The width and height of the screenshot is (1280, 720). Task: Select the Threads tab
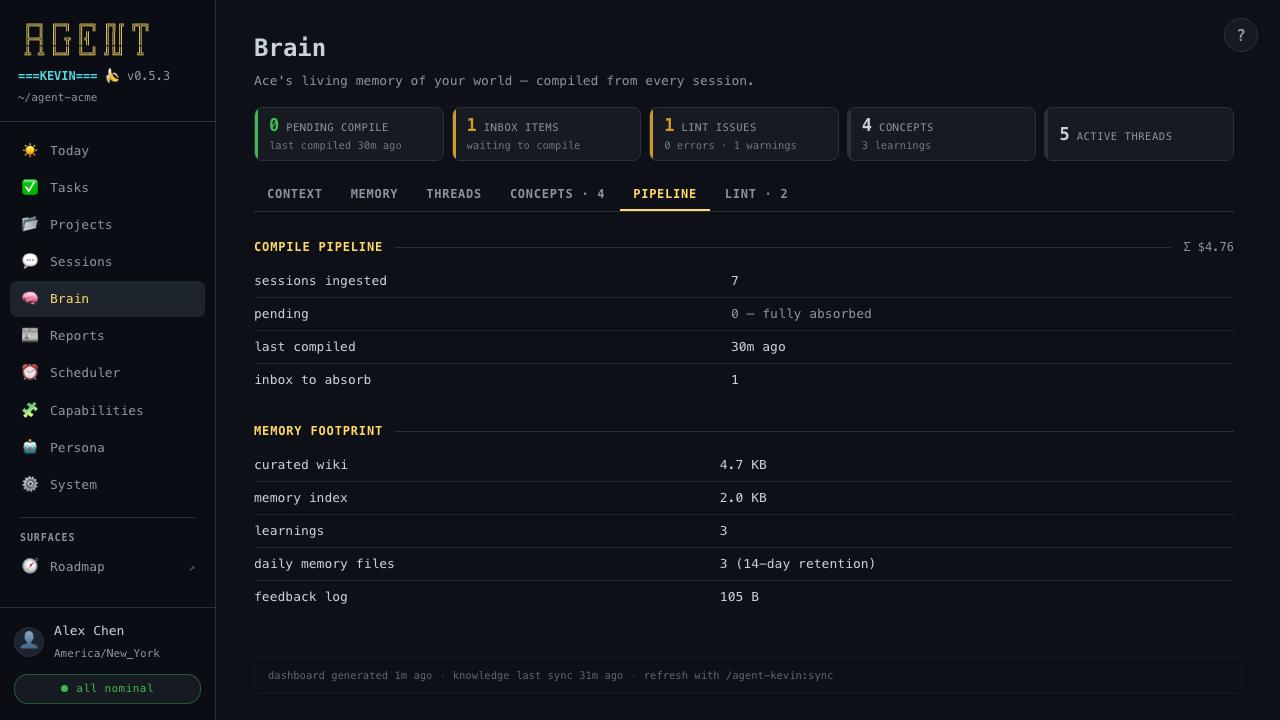click(x=454, y=194)
